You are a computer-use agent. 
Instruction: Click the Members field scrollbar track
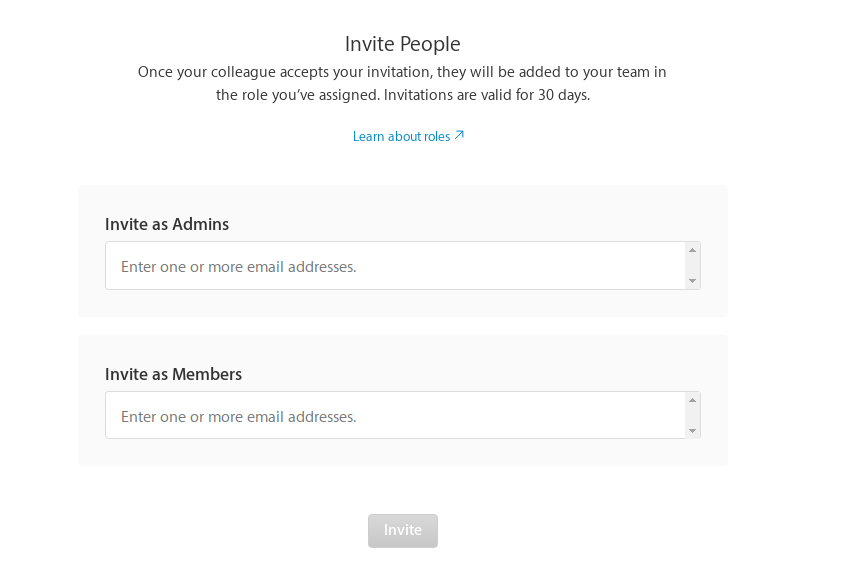[x=692, y=416]
